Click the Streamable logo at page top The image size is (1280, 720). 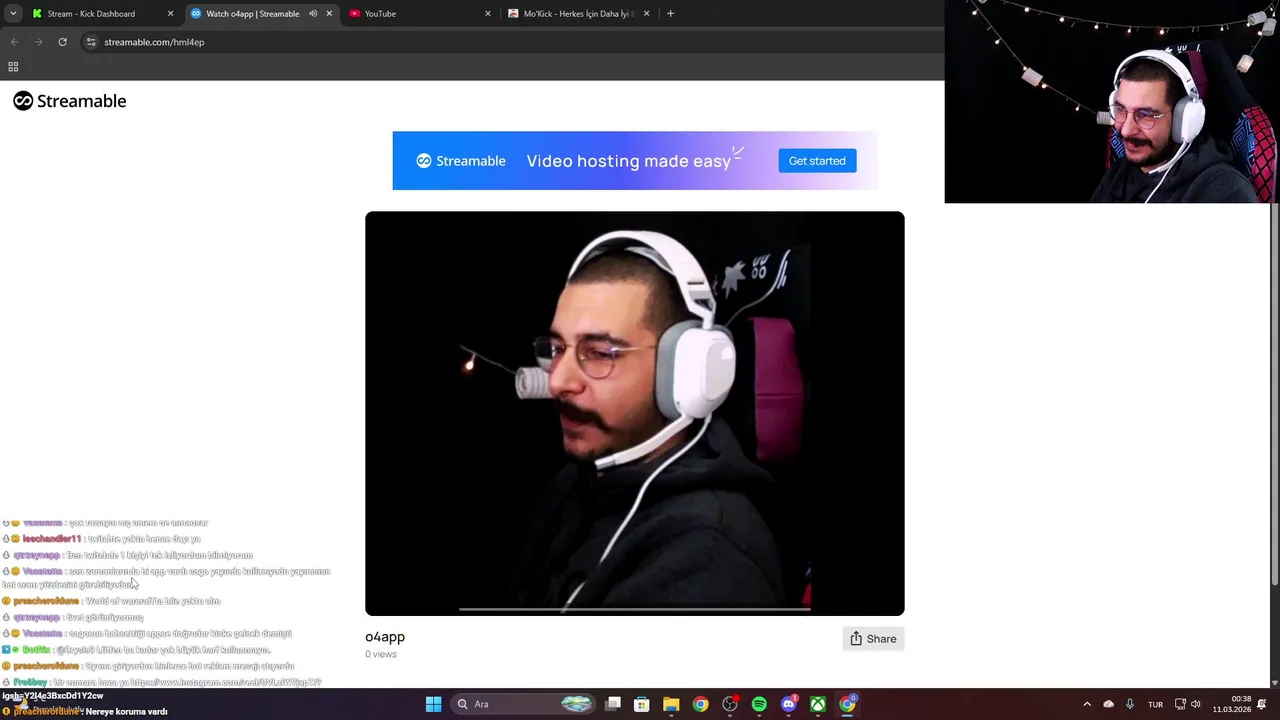[x=70, y=101]
